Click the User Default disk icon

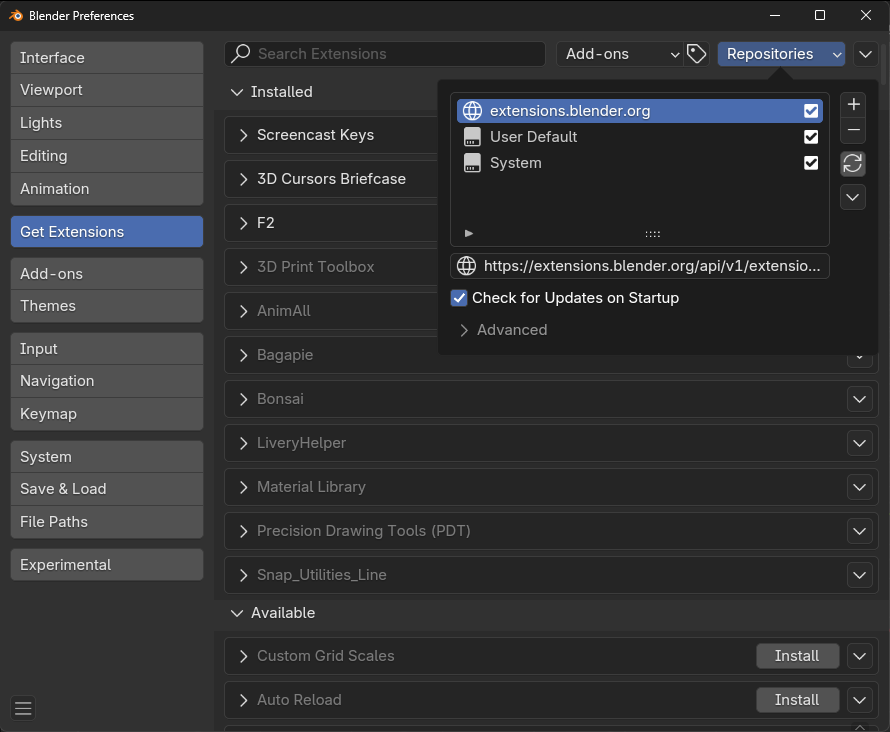coord(472,137)
